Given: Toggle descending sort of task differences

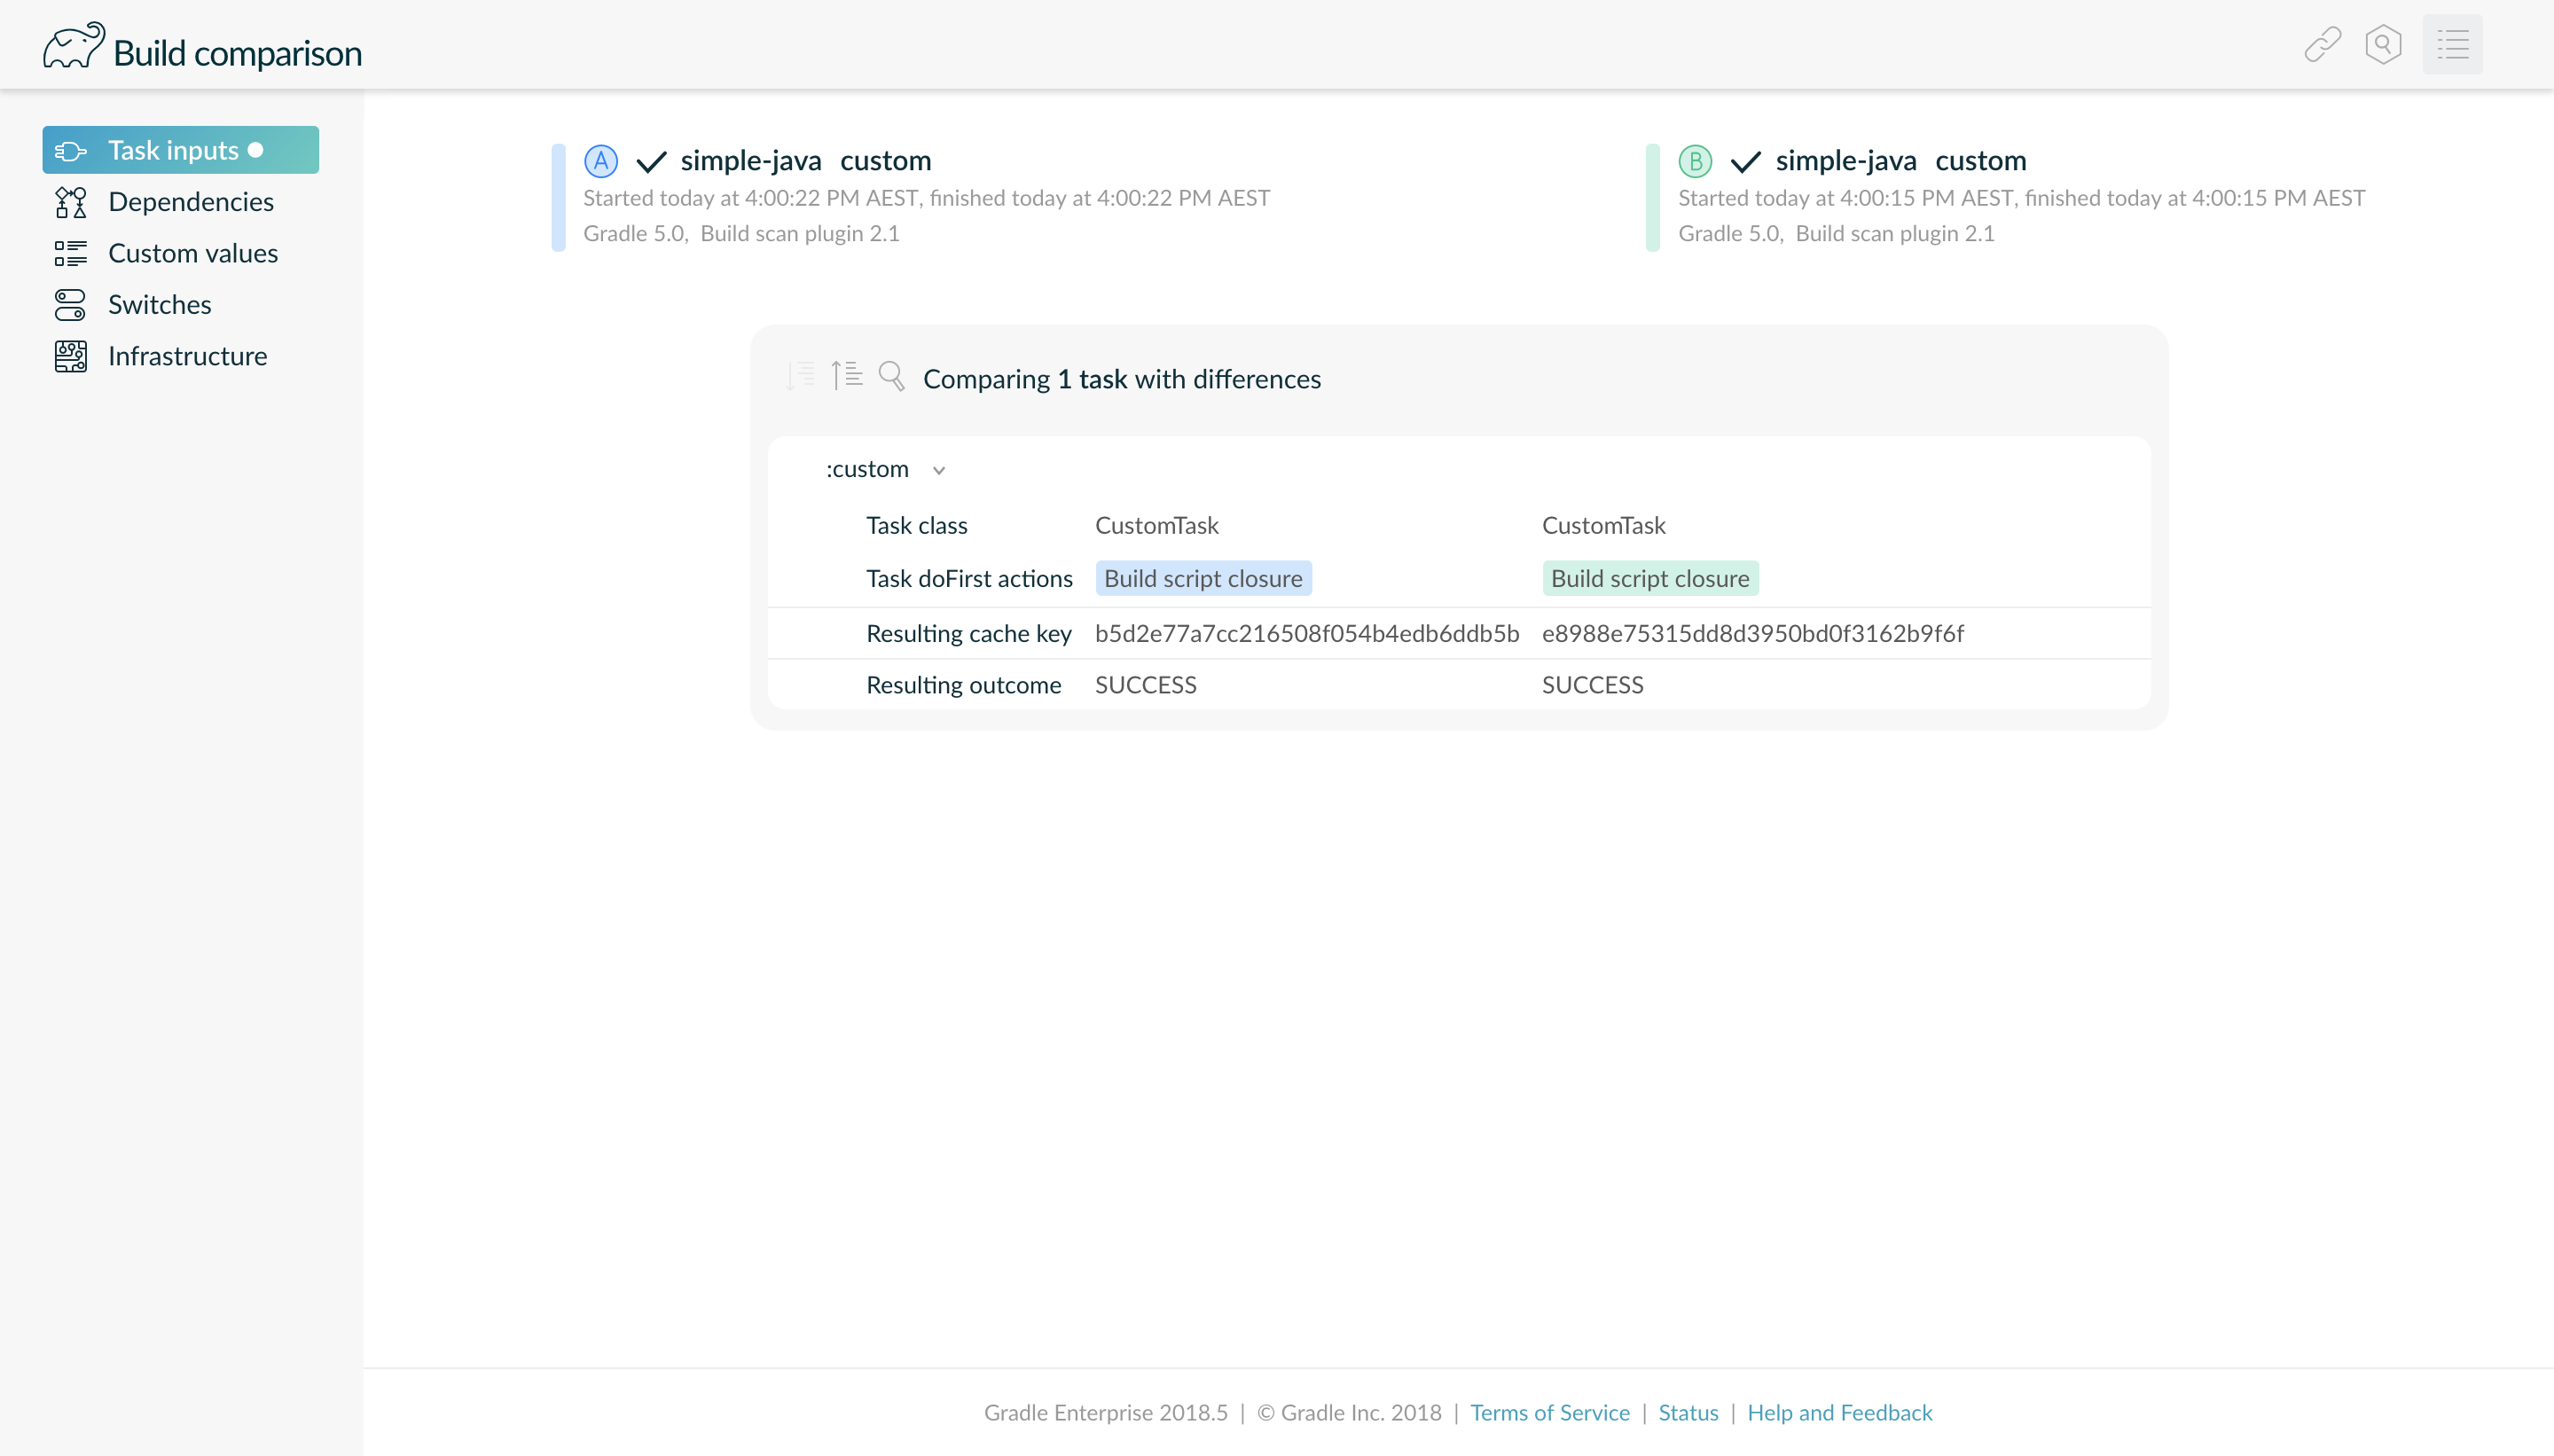Looking at the screenshot, I should coord(800,376).
